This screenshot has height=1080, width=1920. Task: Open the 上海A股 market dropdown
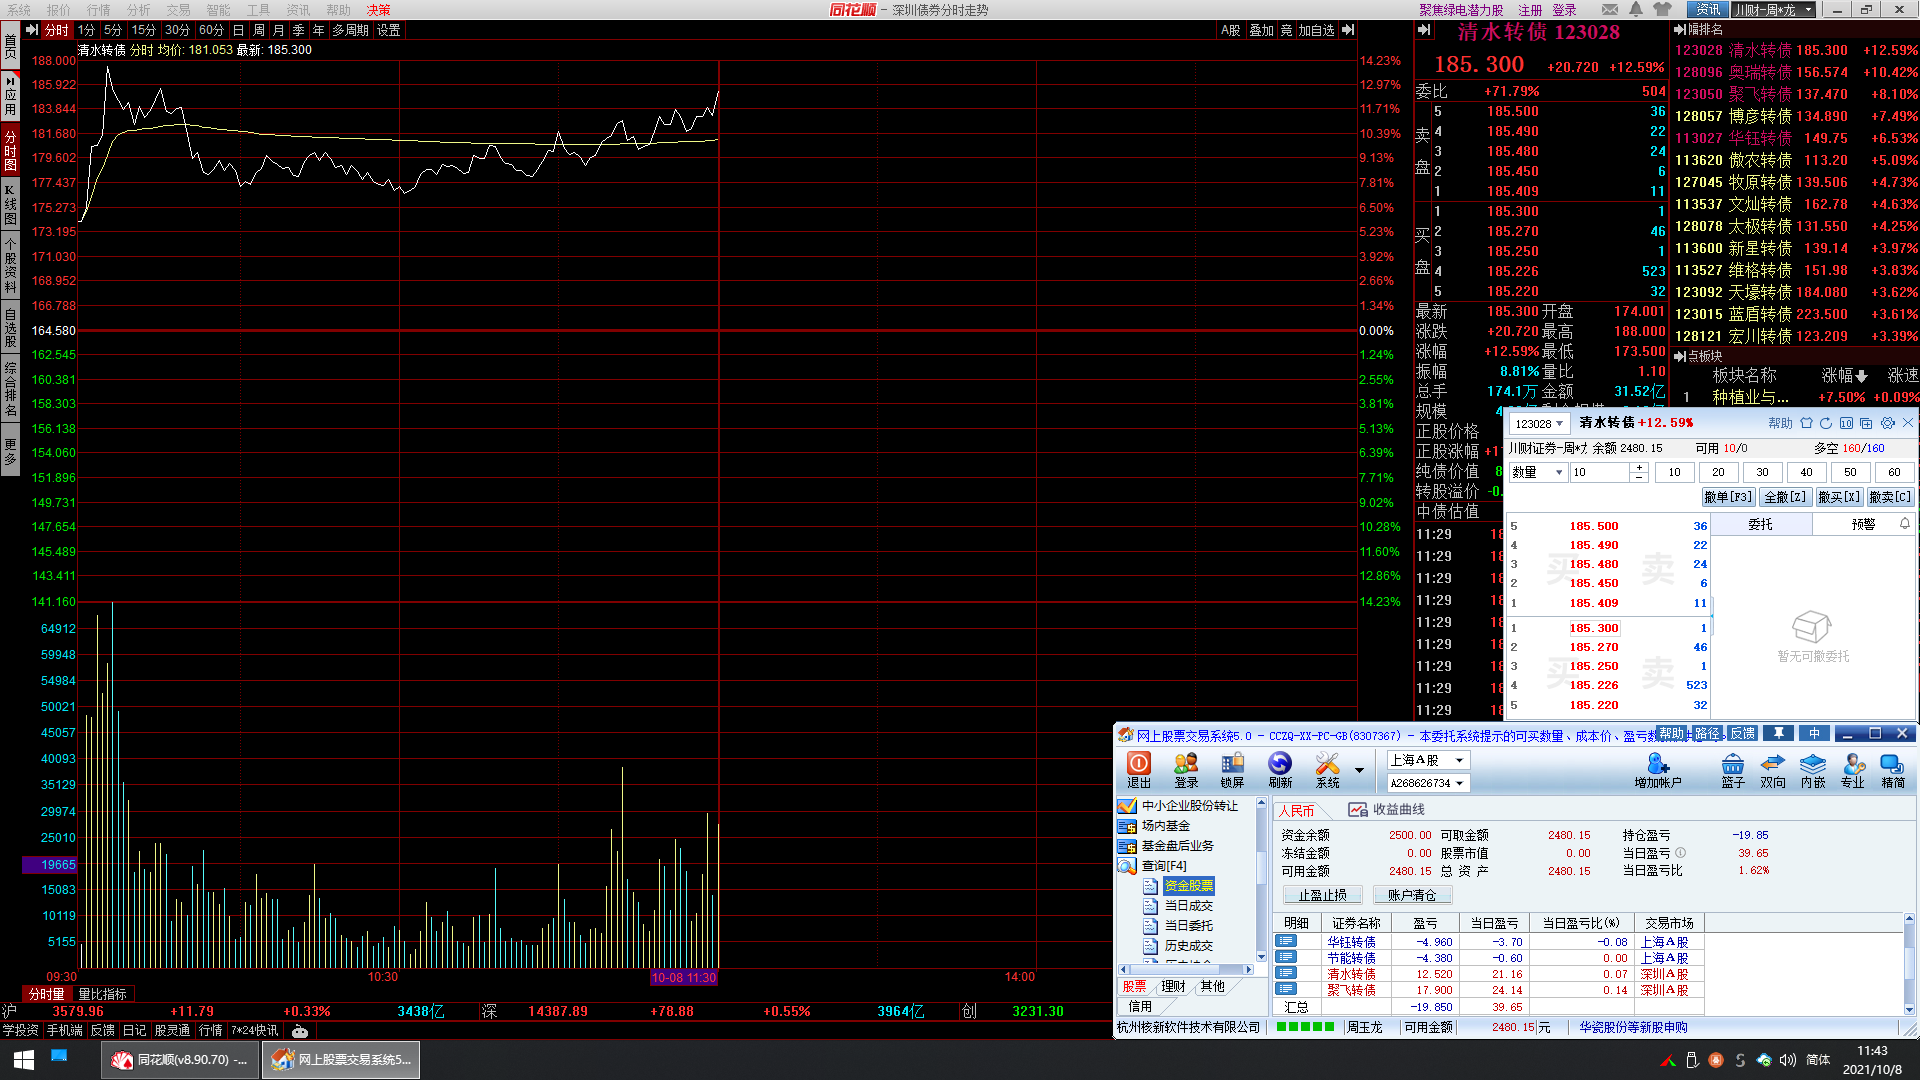coord(1459,761)
